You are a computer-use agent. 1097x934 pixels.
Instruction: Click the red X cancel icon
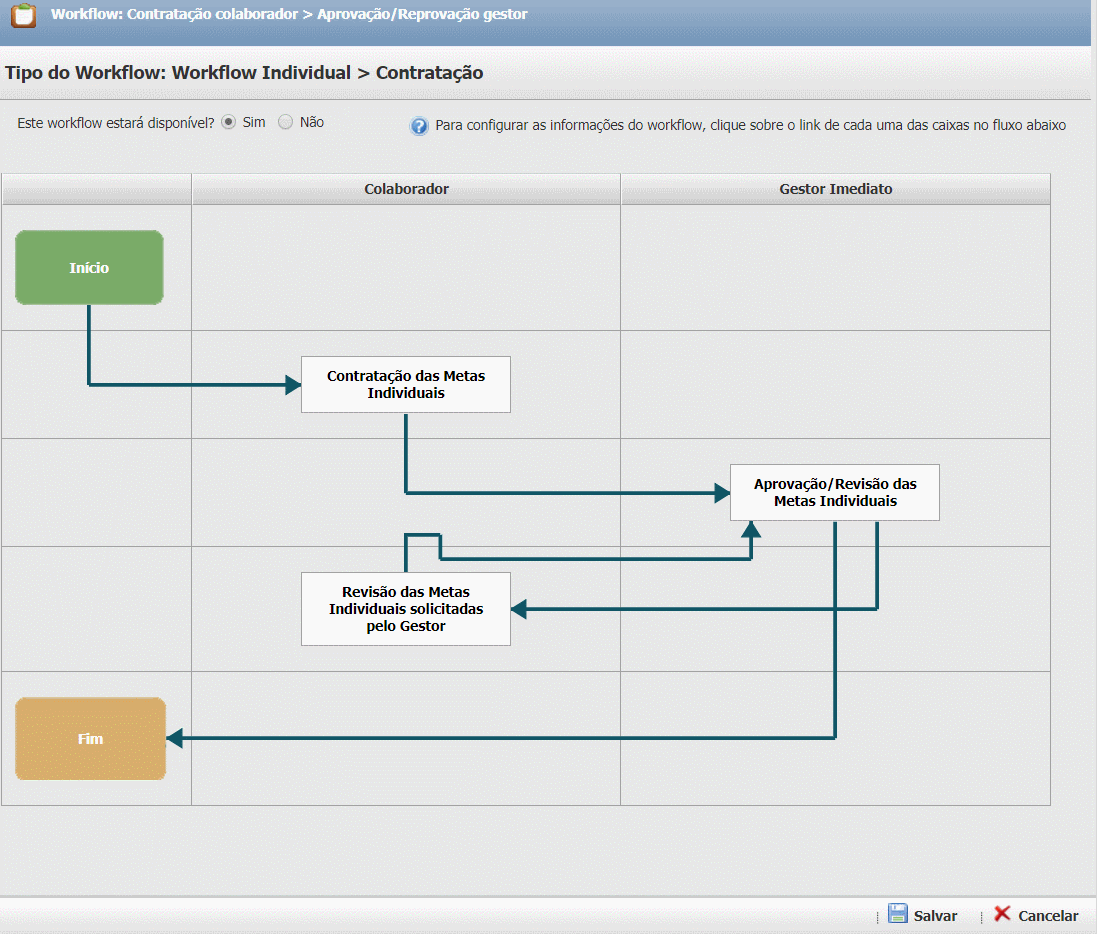[x=1002, y=914]
